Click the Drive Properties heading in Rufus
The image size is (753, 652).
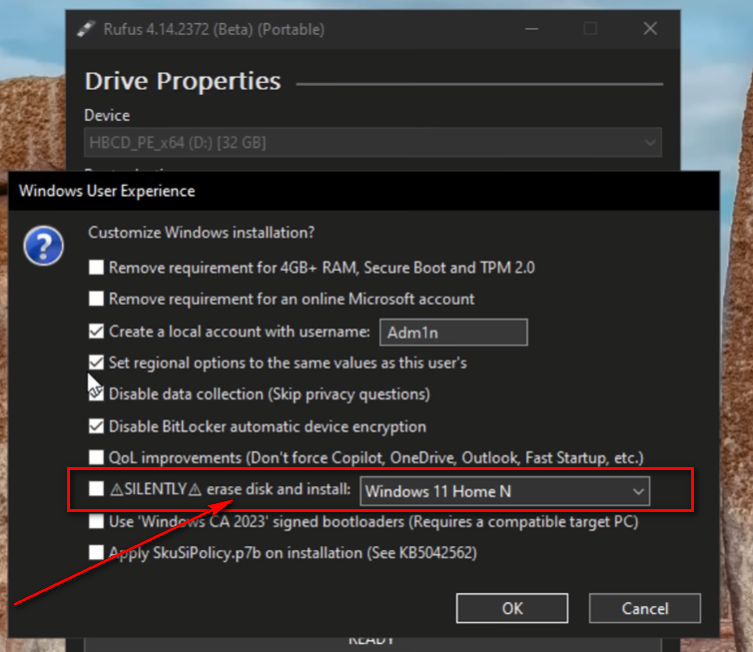coord(182,81)
